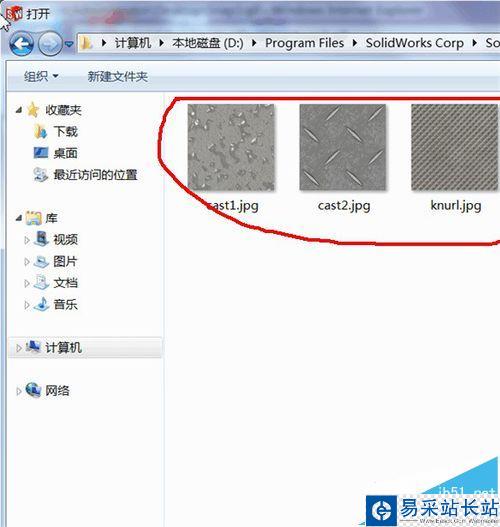Select SolidWorks Corp breadcrumb segment
500x527 pixels.
[x=415, y=43]
